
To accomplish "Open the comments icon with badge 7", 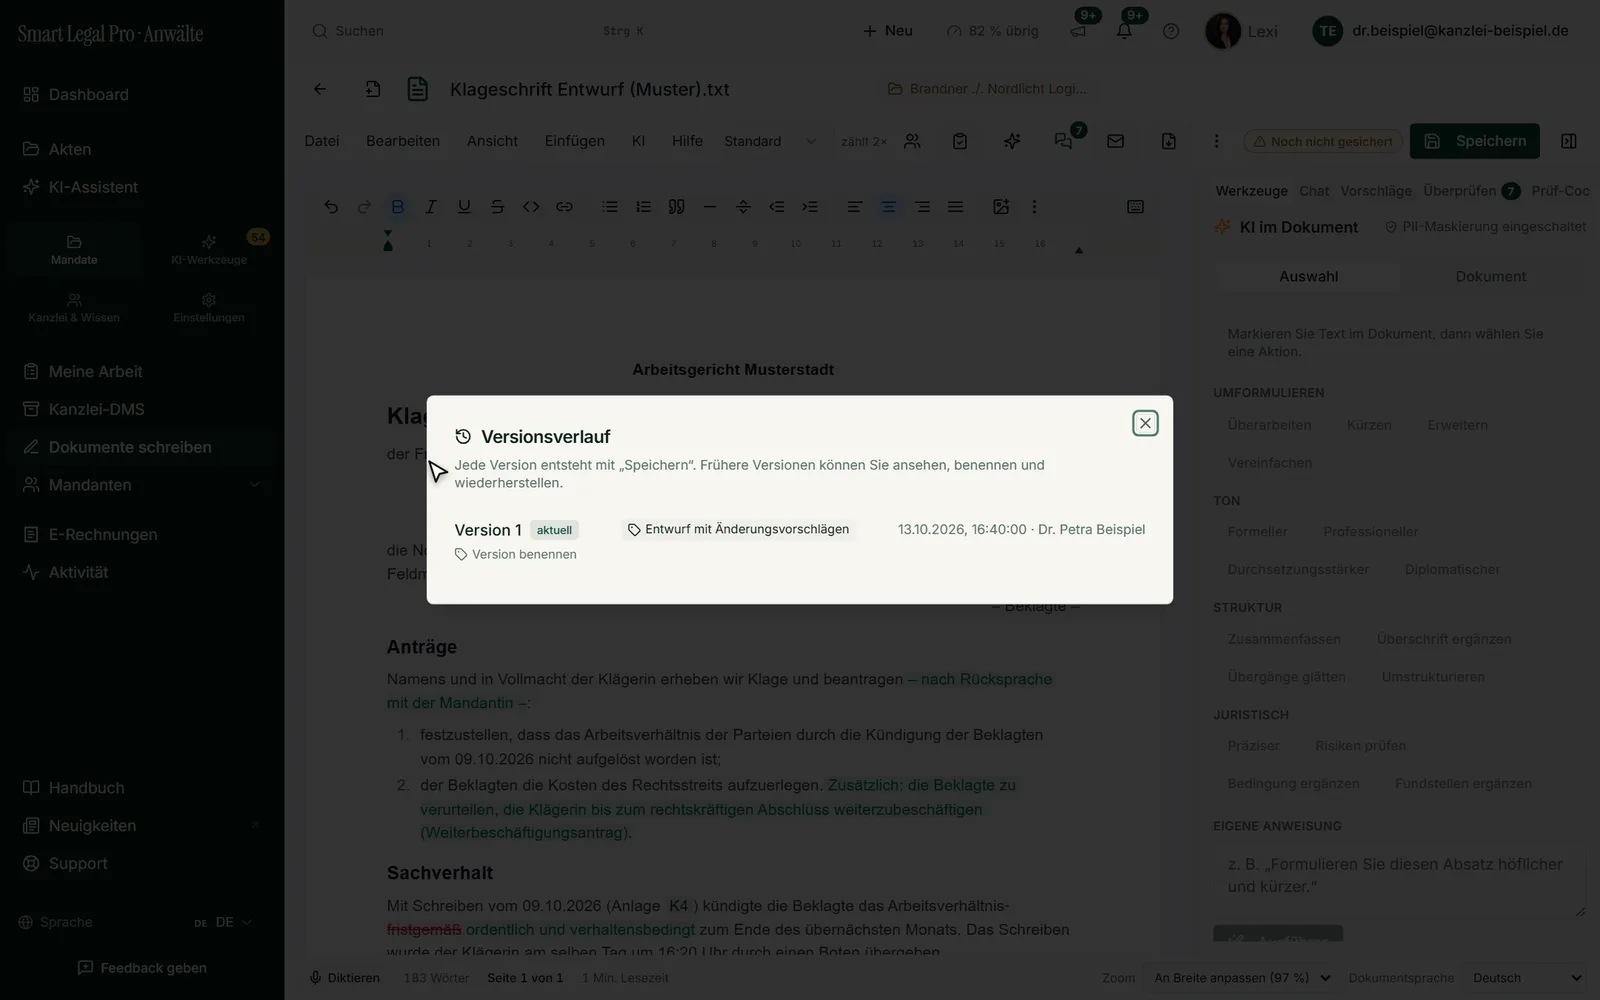I will 1064,141.
